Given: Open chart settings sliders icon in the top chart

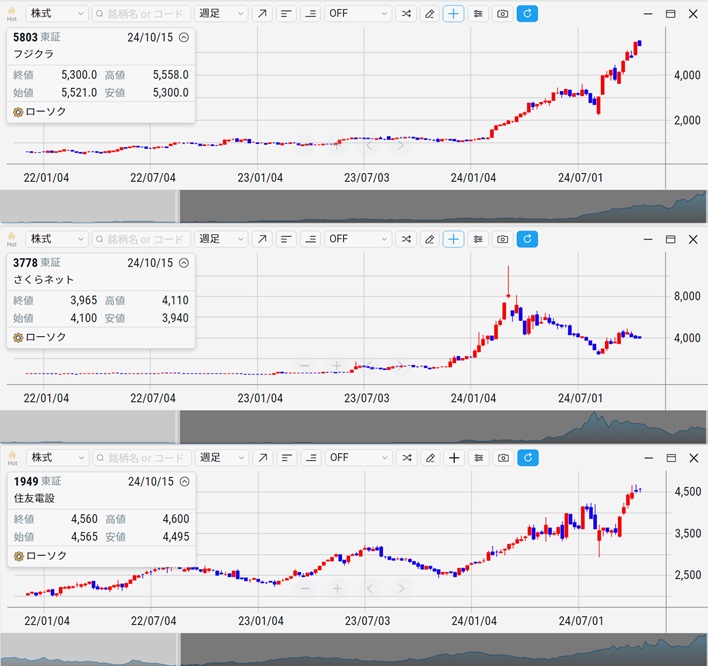Looking at the screenshot, I should pos(479,14).
